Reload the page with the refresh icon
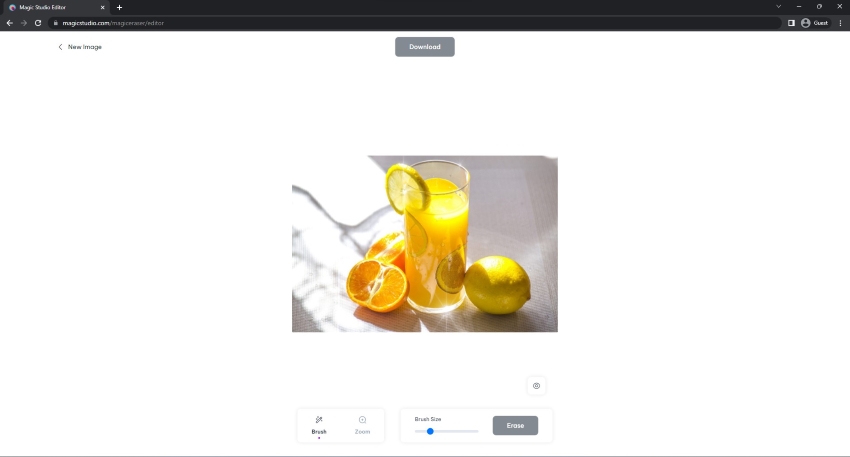Screen dimensions: 850x457 click(38, 23)
